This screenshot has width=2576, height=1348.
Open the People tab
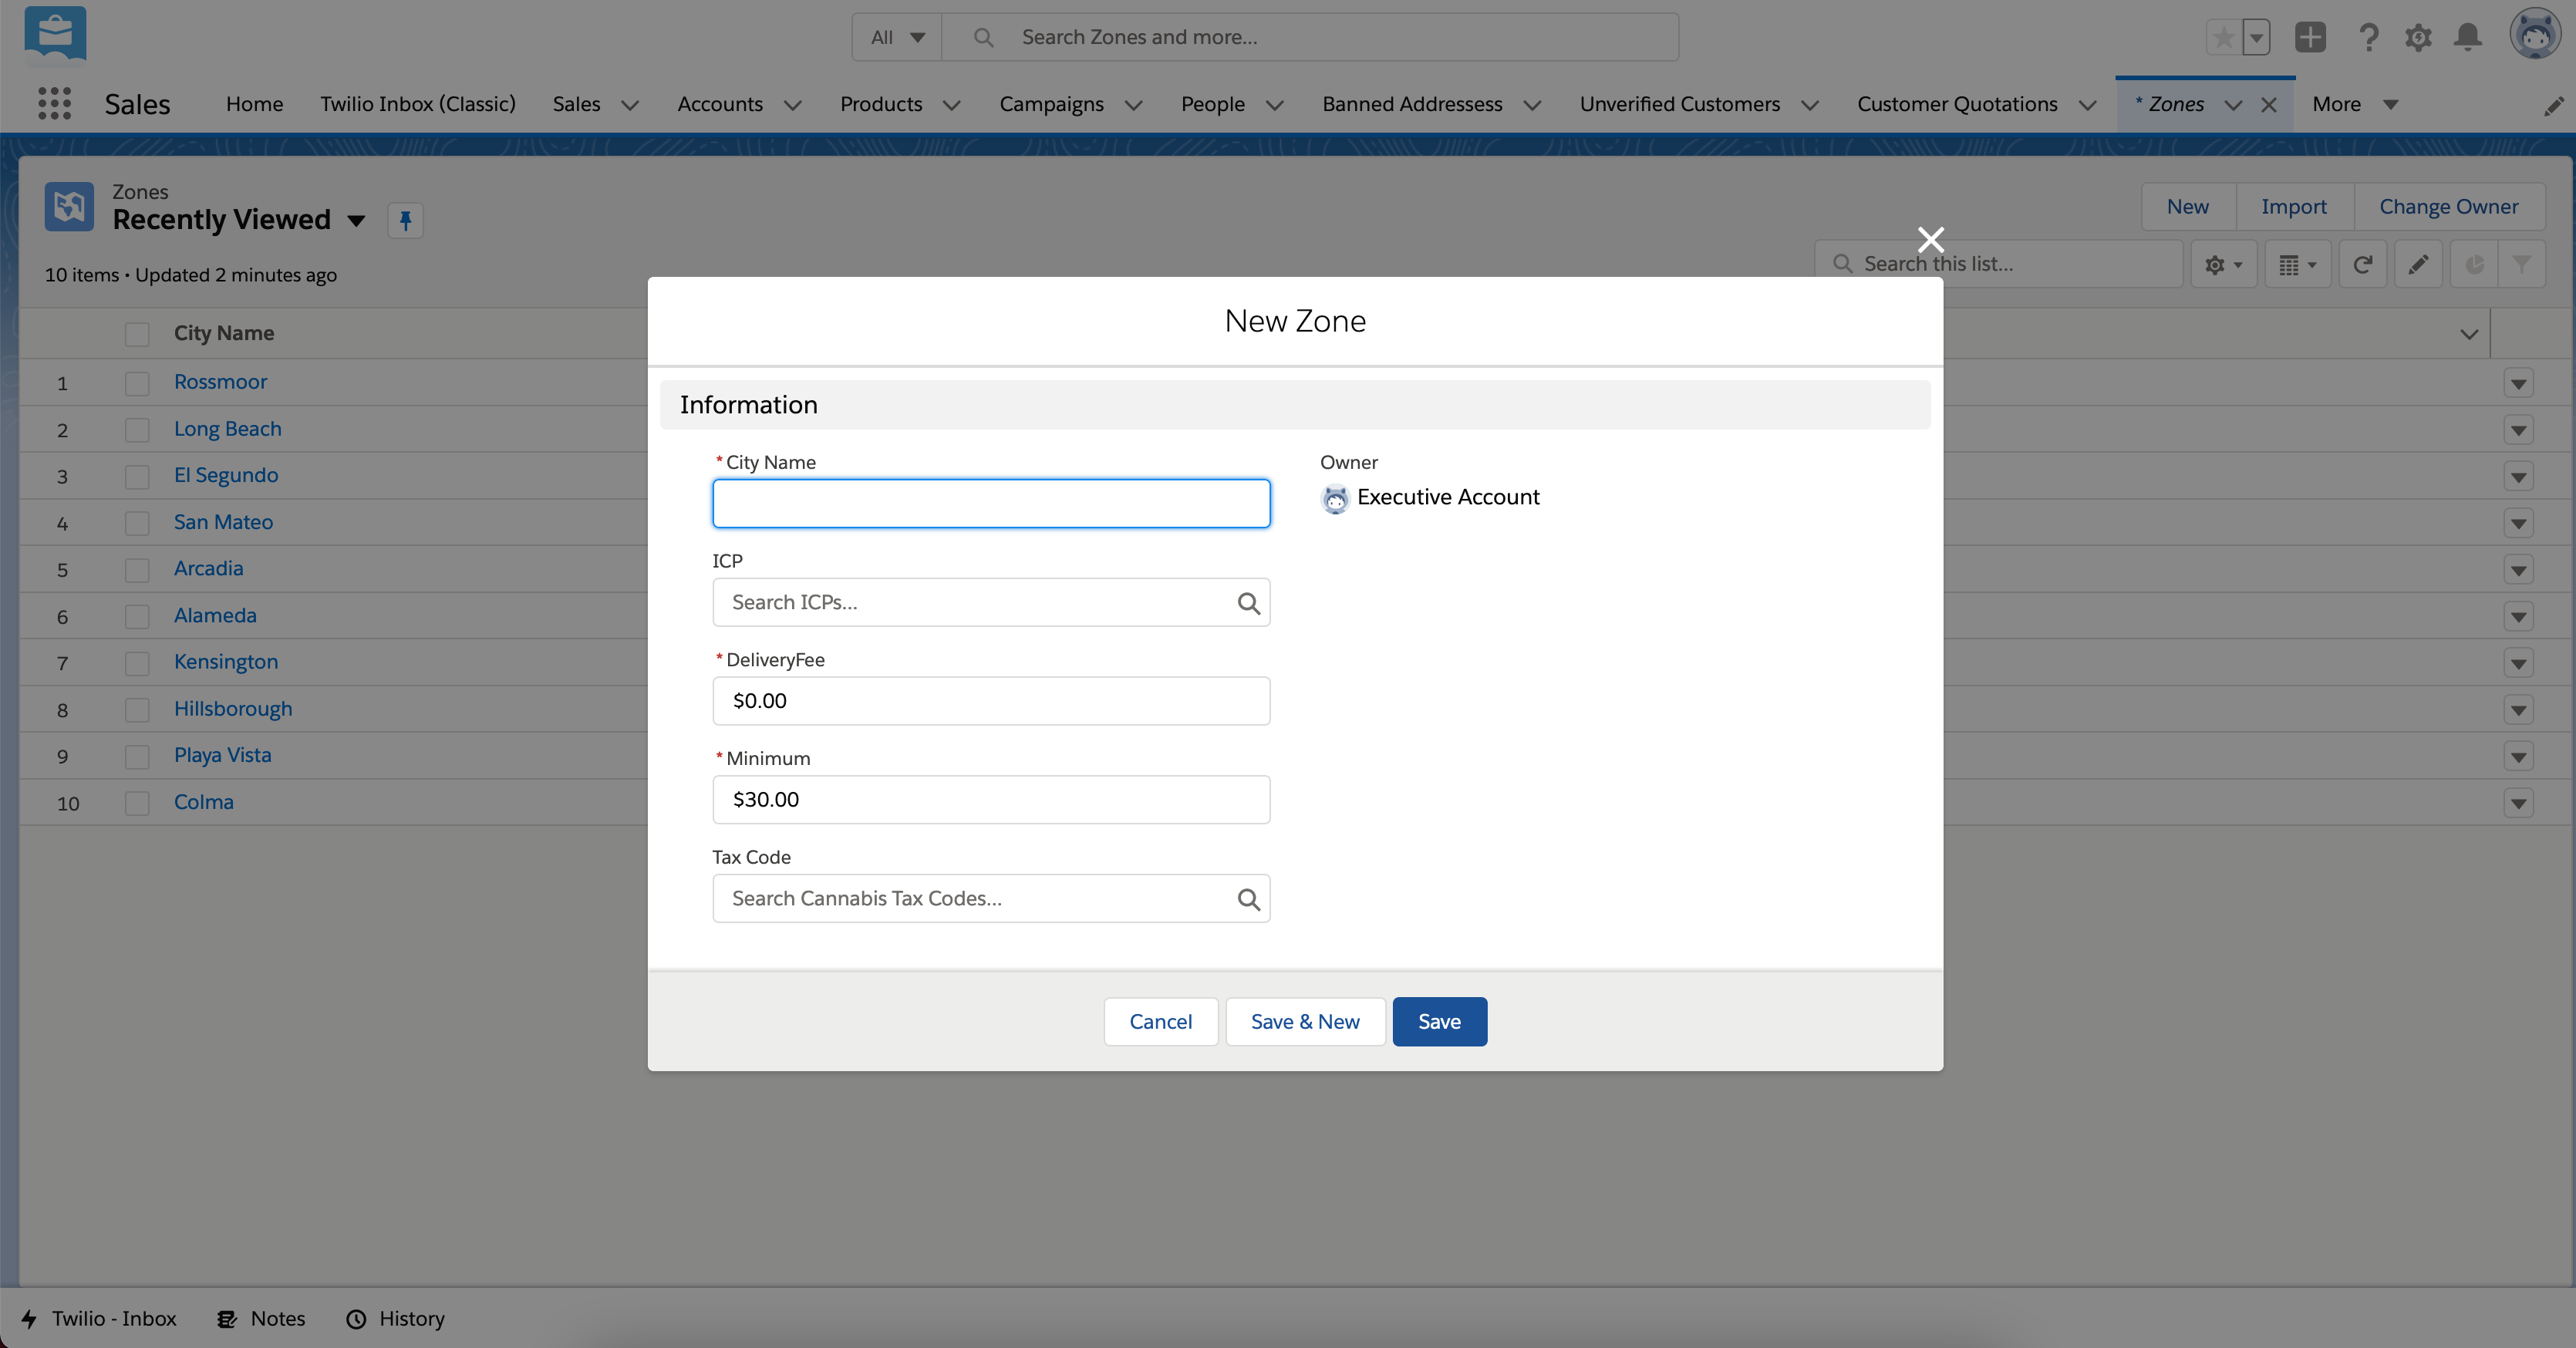pos(1212,104)
